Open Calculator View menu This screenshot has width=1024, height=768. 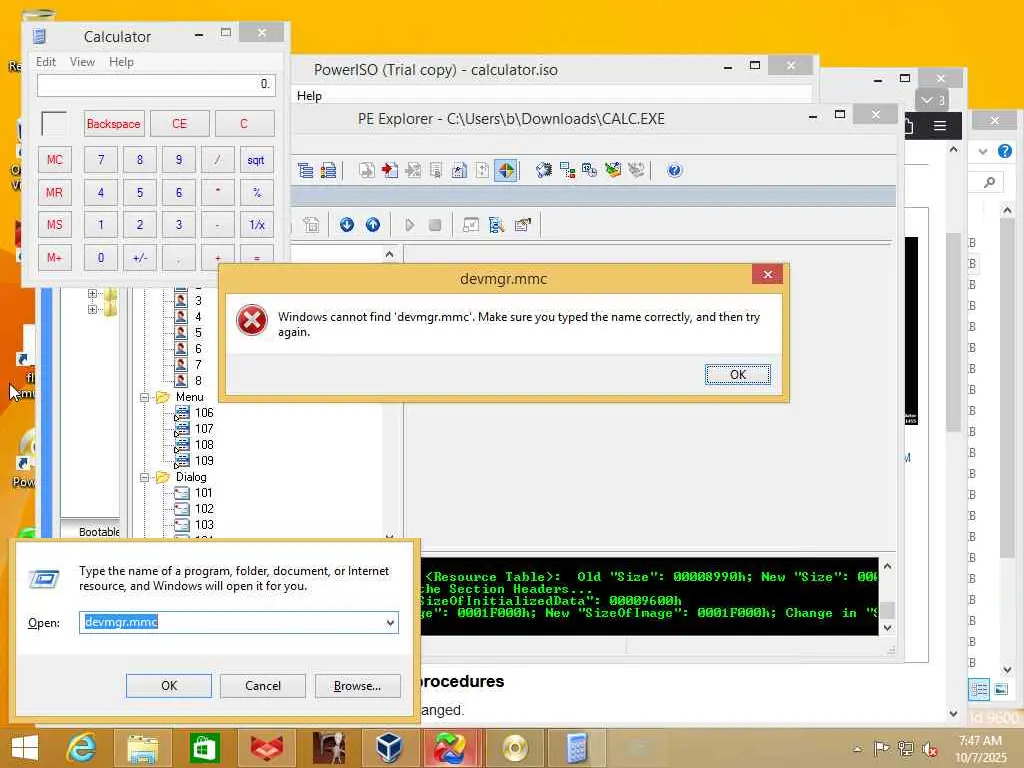click(82, 62)
